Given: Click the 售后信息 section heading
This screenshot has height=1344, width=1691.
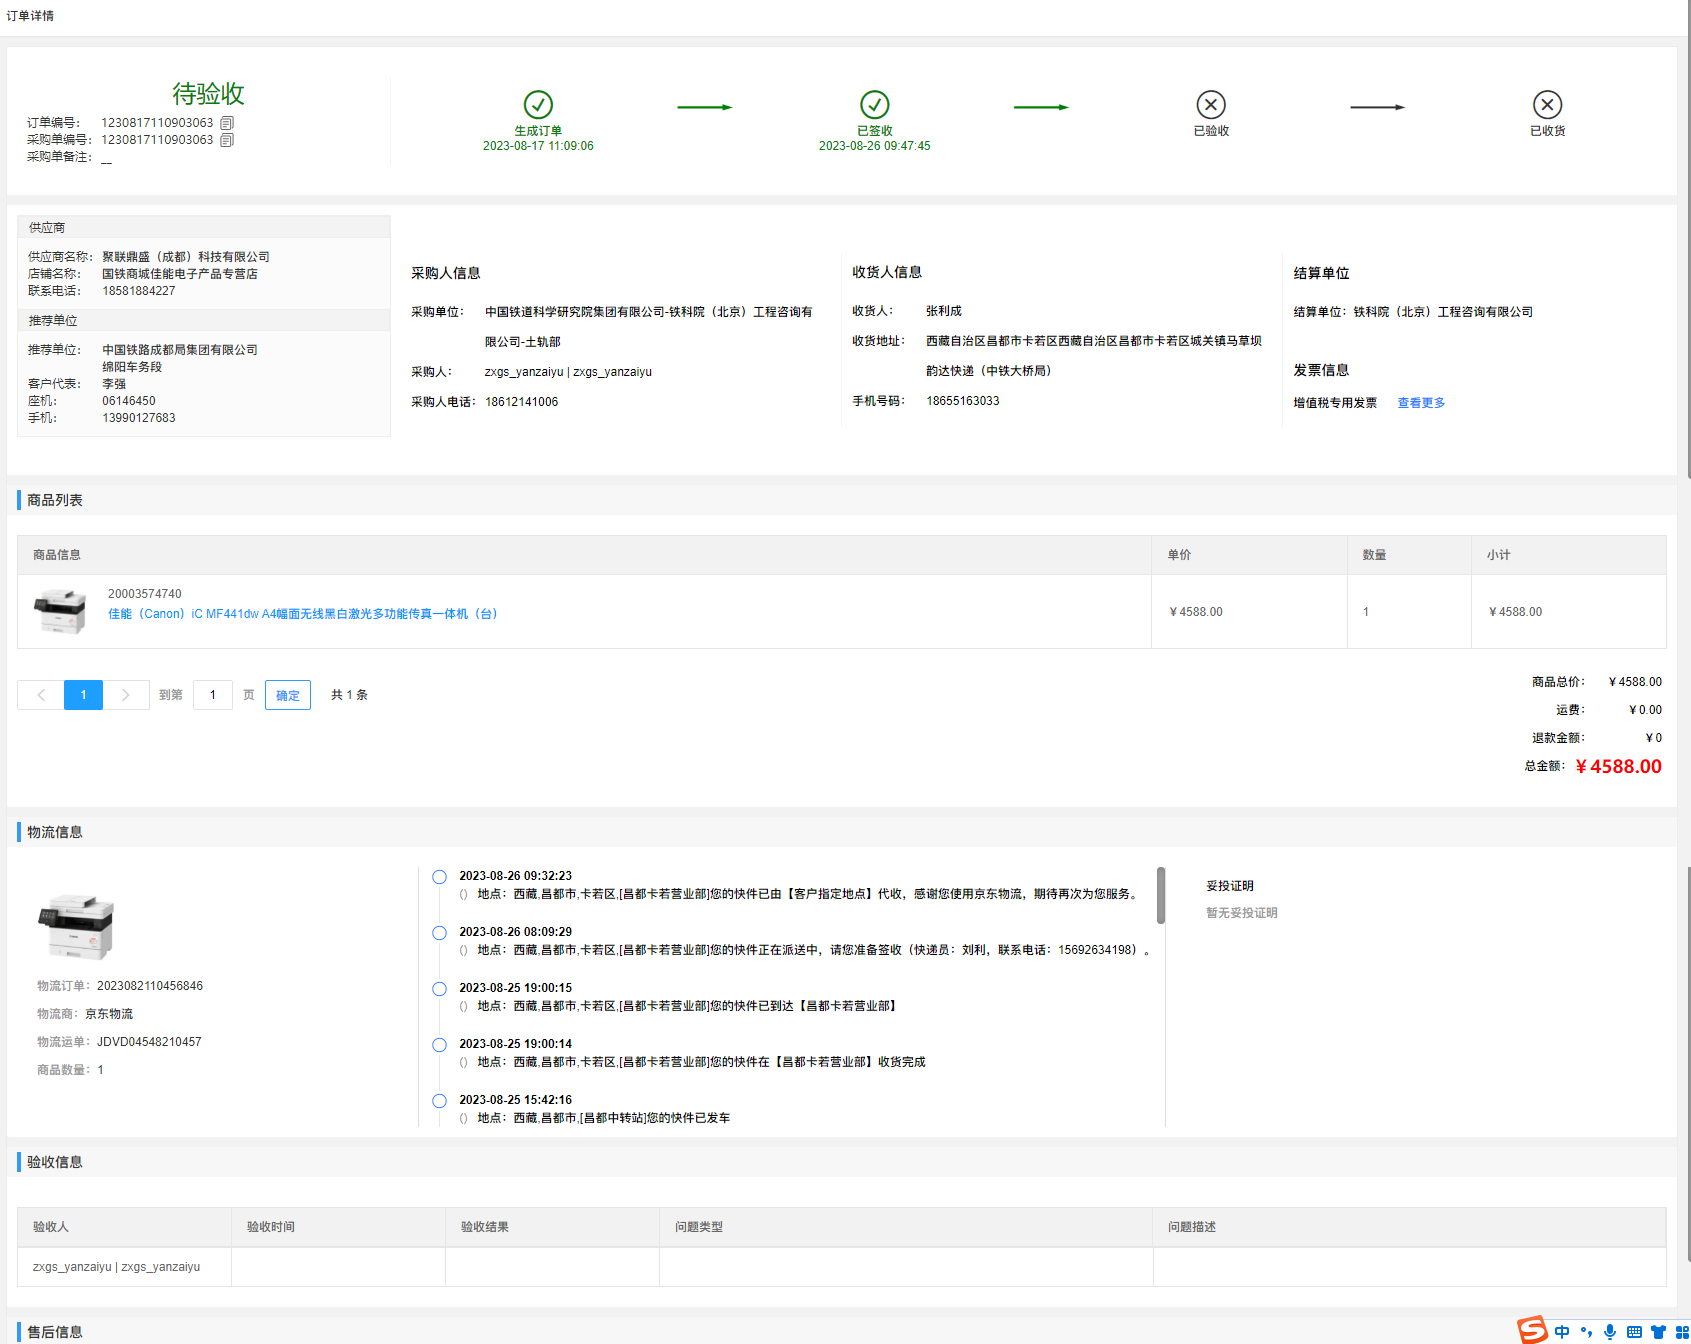Looking at the screenshot, I should [55, 1332].
